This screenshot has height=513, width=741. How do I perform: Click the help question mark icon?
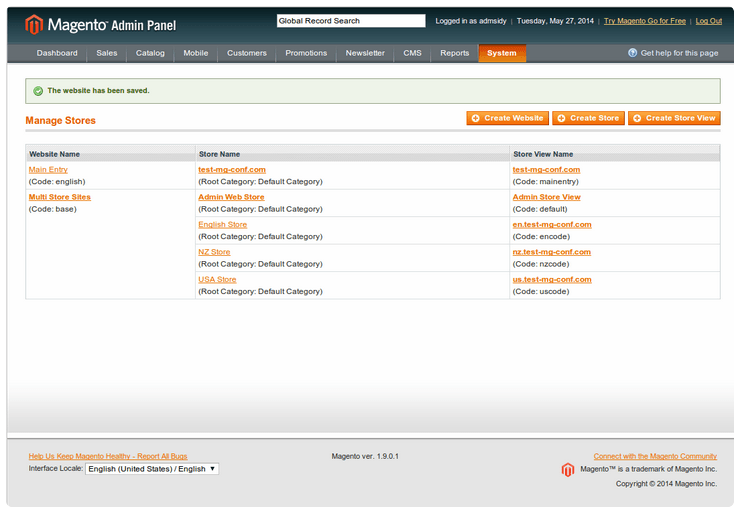[x=632, y=52]
